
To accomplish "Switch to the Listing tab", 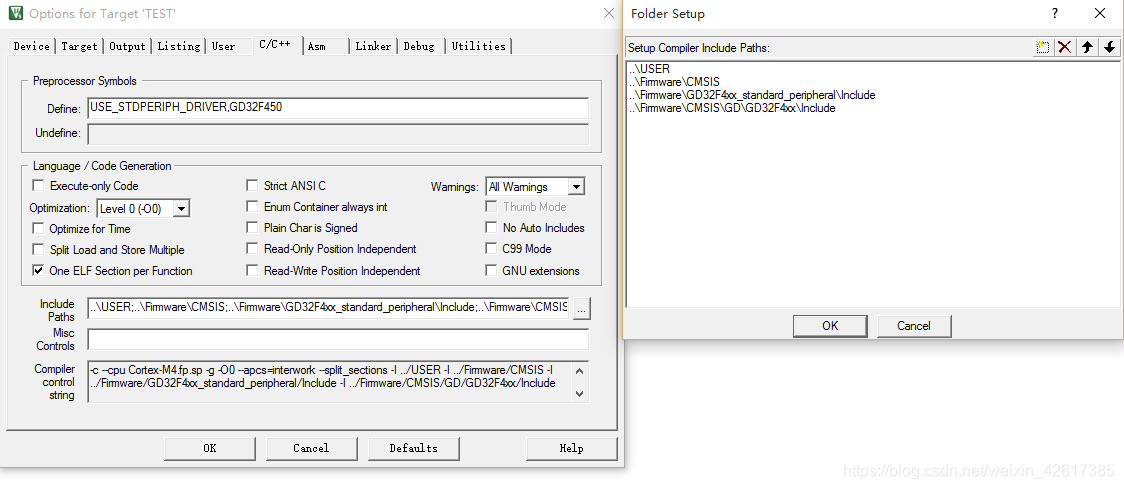I will pyautogui.click(x=178, y=46).
